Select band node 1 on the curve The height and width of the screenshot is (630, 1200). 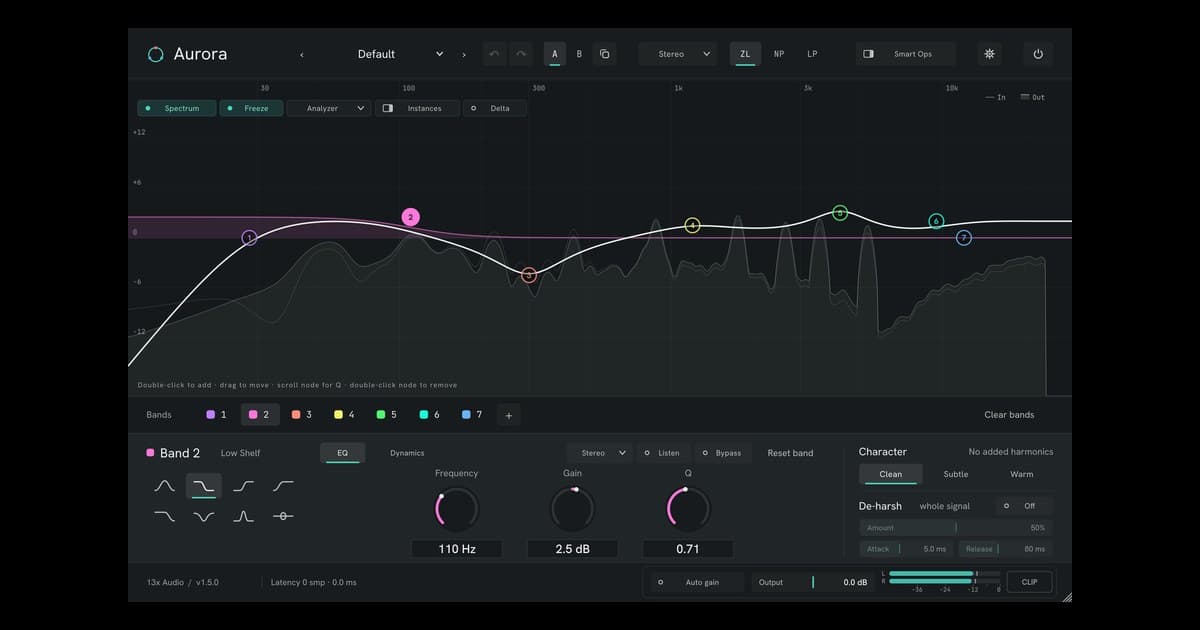(x=250, y=237)
